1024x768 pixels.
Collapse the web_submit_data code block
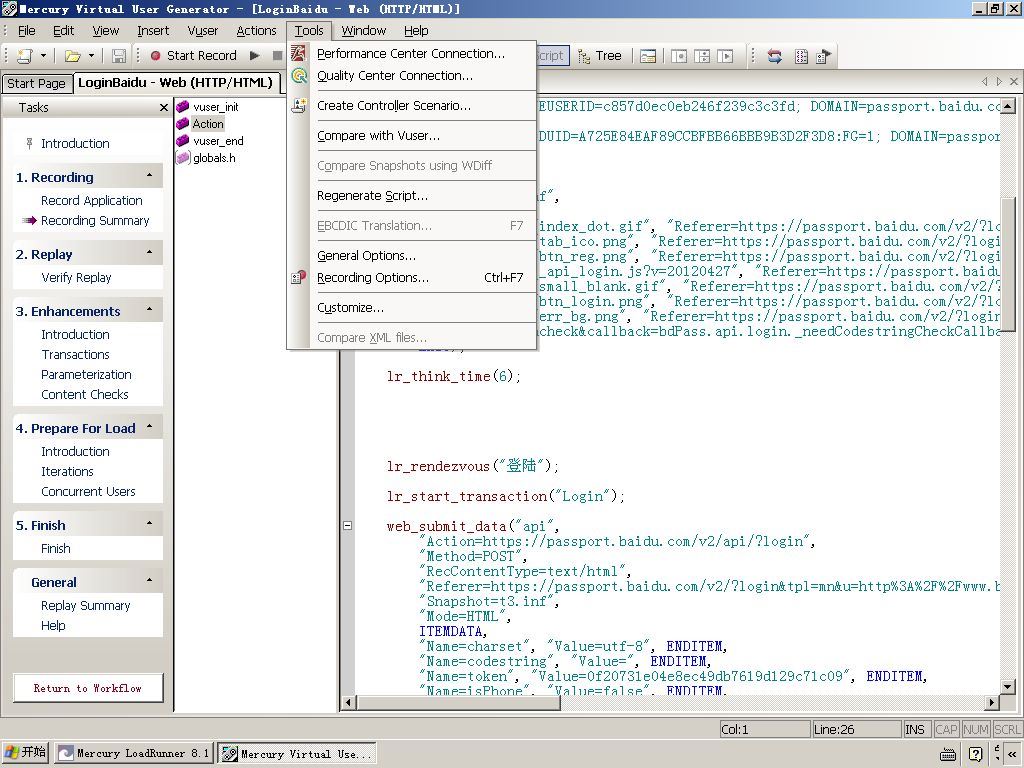coord(347,525)
